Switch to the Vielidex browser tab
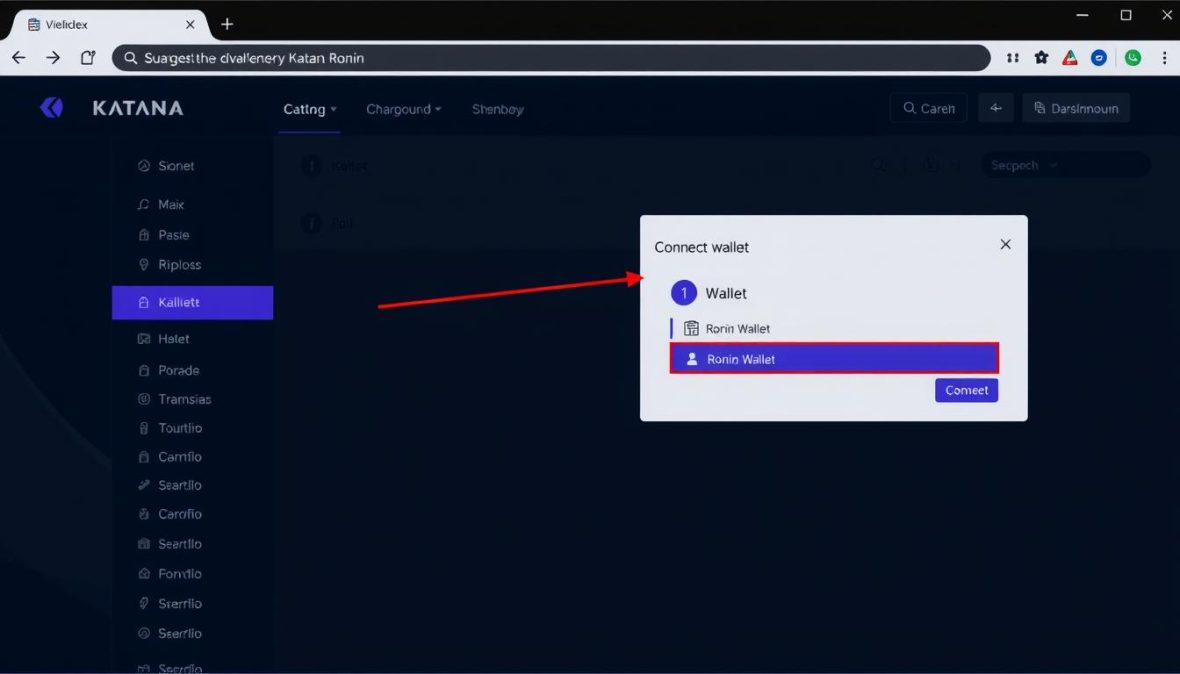1180x674 pixels. point(105,24)
